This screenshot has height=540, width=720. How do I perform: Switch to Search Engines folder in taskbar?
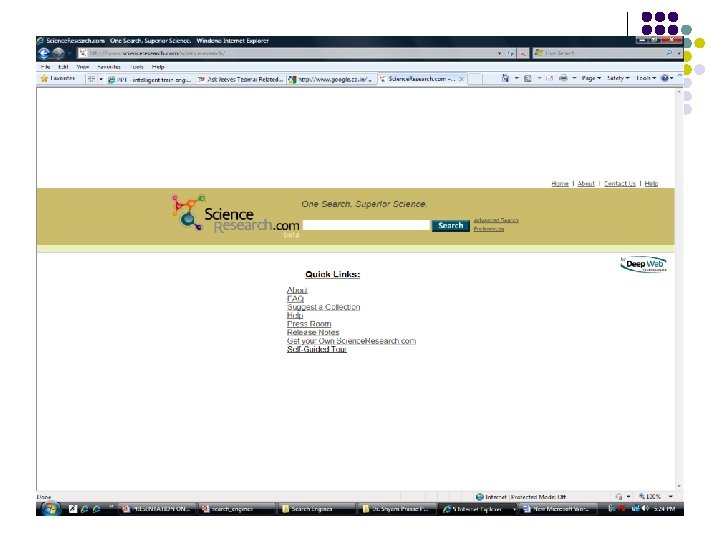point(316,509)
